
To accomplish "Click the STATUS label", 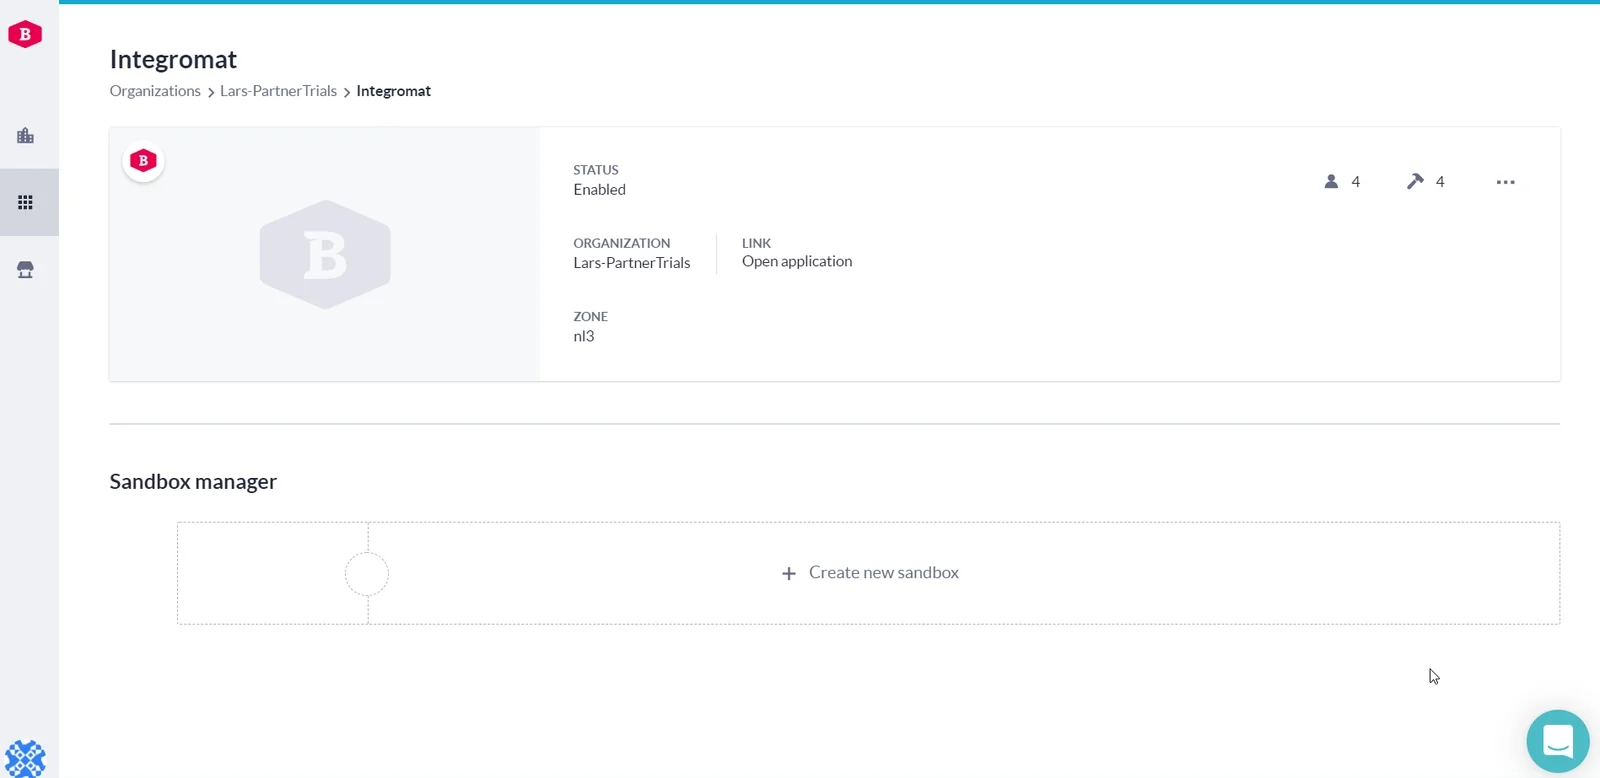I will [596, 170].
